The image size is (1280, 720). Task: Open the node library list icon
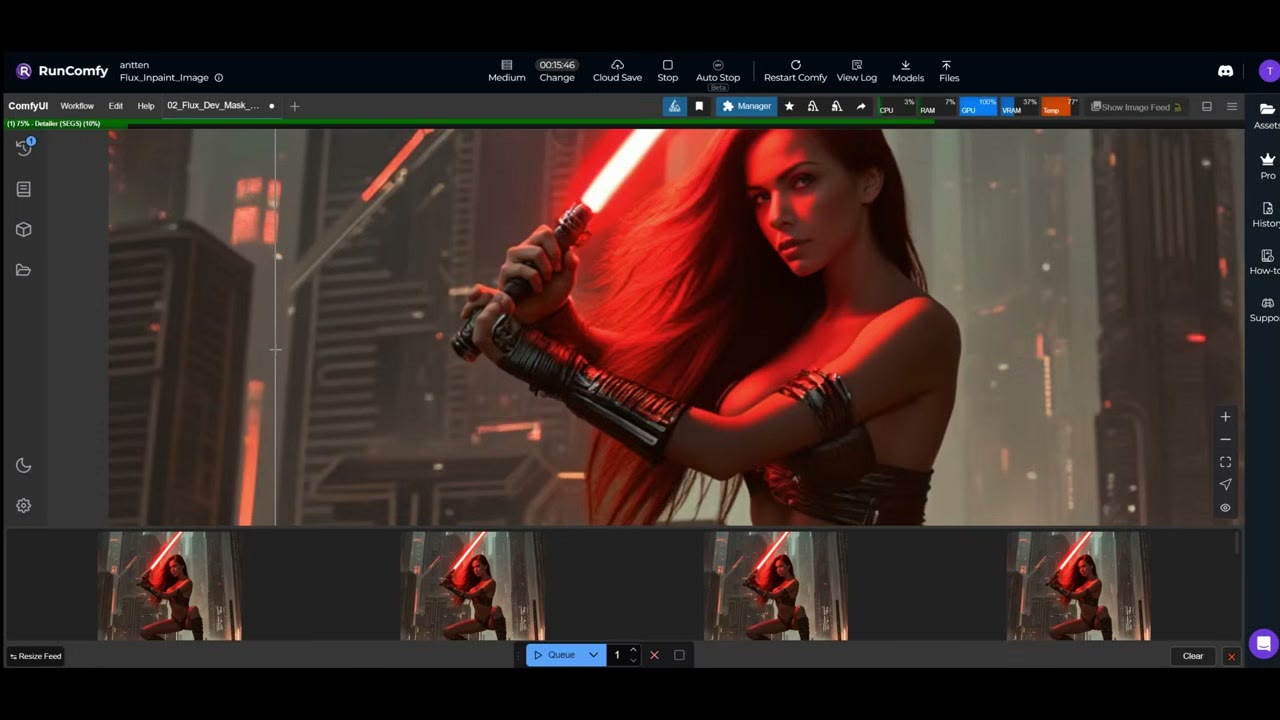point(24,189)
